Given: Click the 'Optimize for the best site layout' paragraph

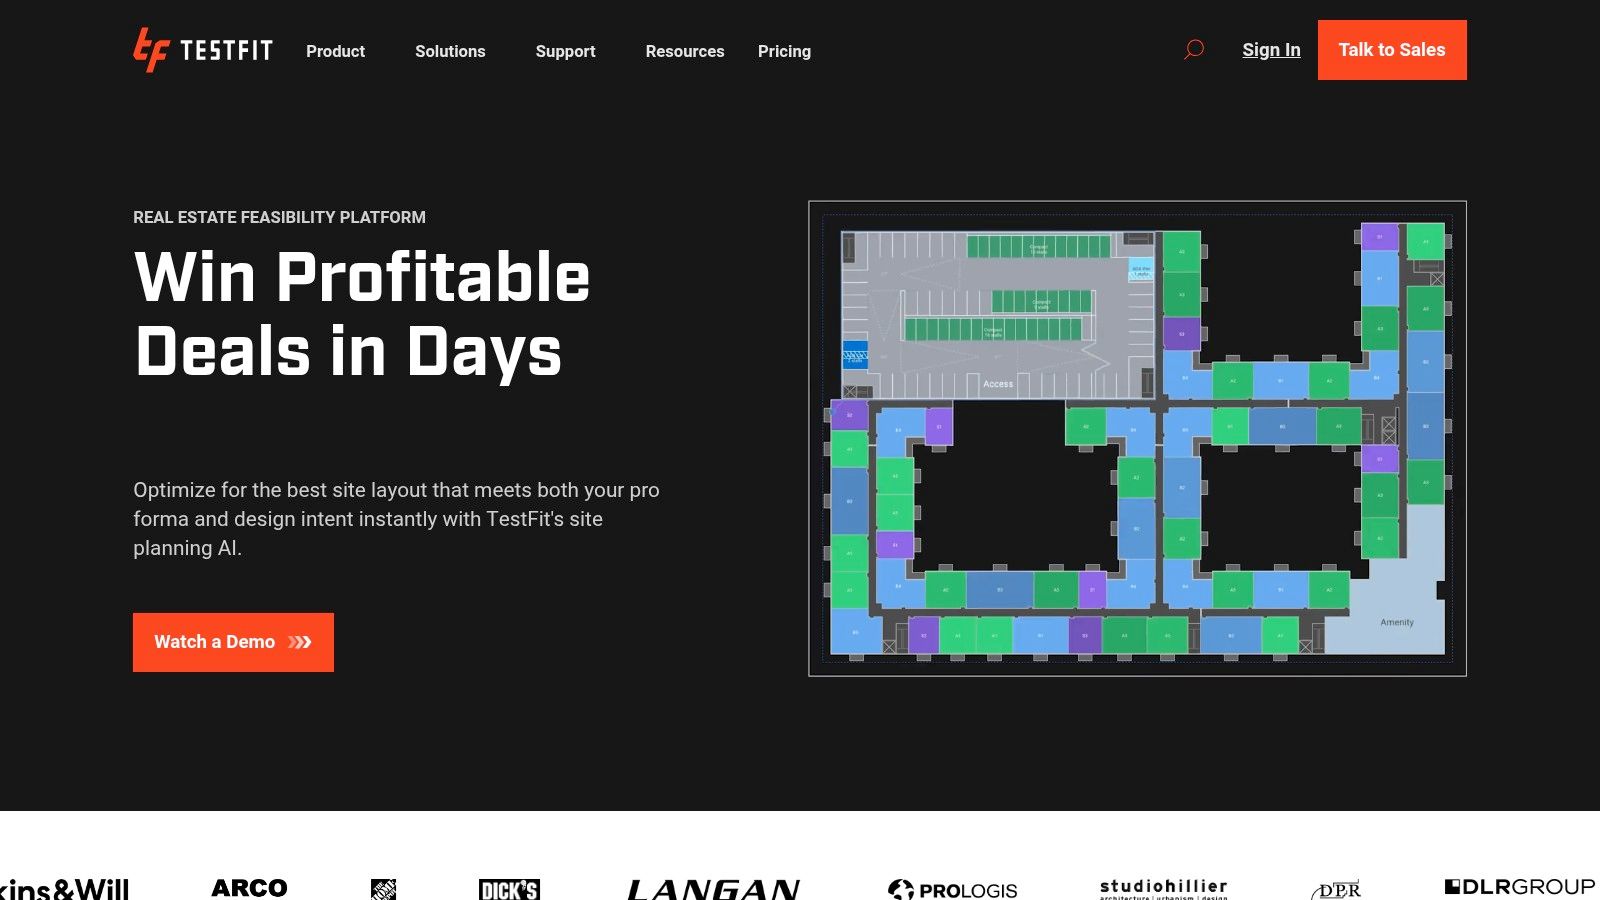Looking at the screenshot, I should [x=396, y=519].
